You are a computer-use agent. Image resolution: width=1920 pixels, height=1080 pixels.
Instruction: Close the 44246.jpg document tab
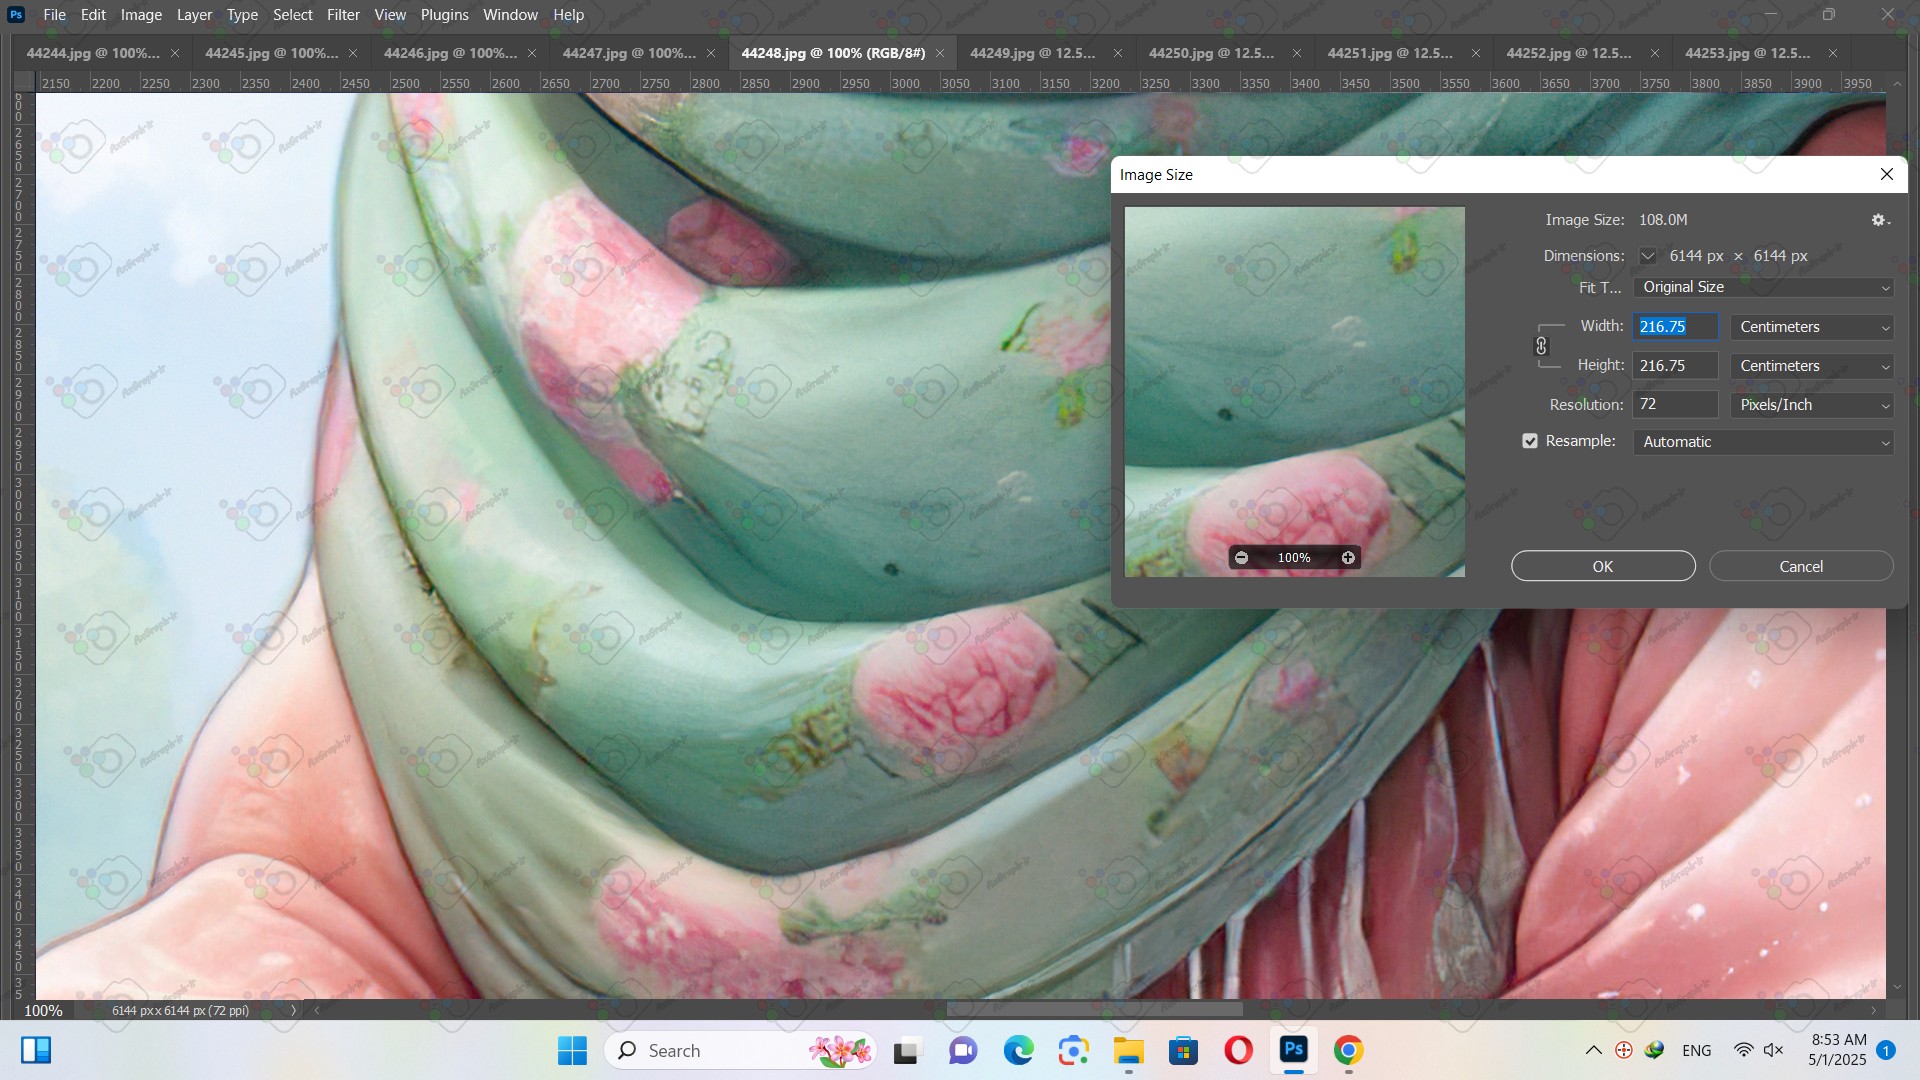(x=532, y=53)
